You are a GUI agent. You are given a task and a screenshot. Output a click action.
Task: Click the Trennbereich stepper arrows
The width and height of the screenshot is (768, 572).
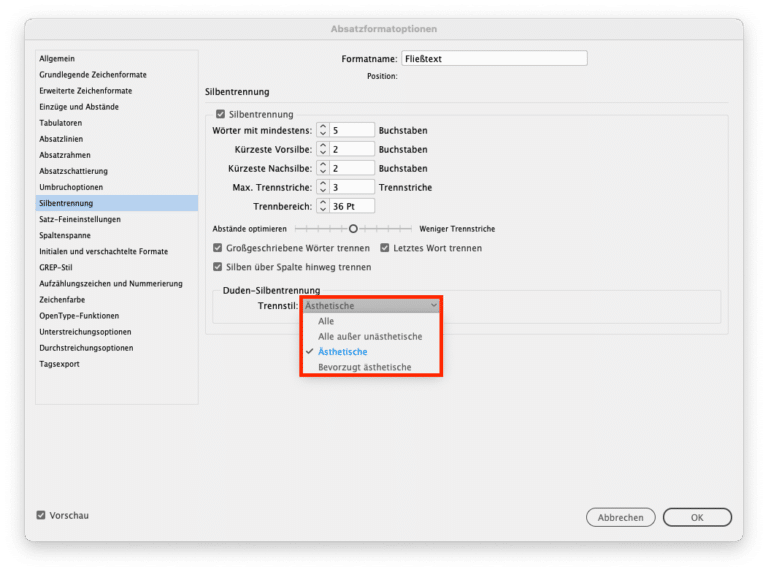323,206
